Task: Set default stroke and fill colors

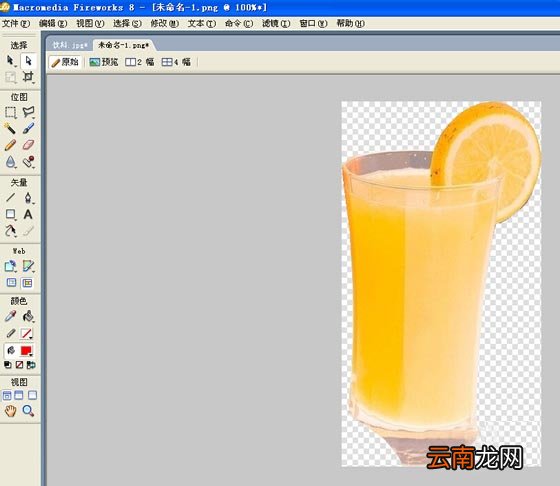Action: tap(8, 365)
